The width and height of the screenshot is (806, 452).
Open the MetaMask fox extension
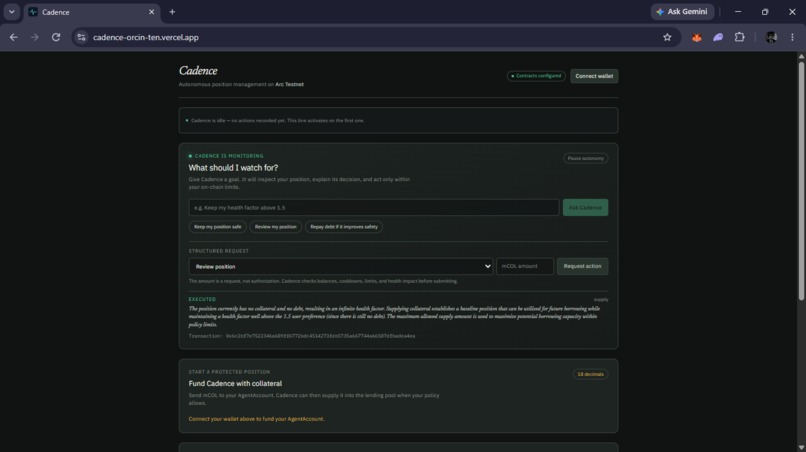click(697, 38)
